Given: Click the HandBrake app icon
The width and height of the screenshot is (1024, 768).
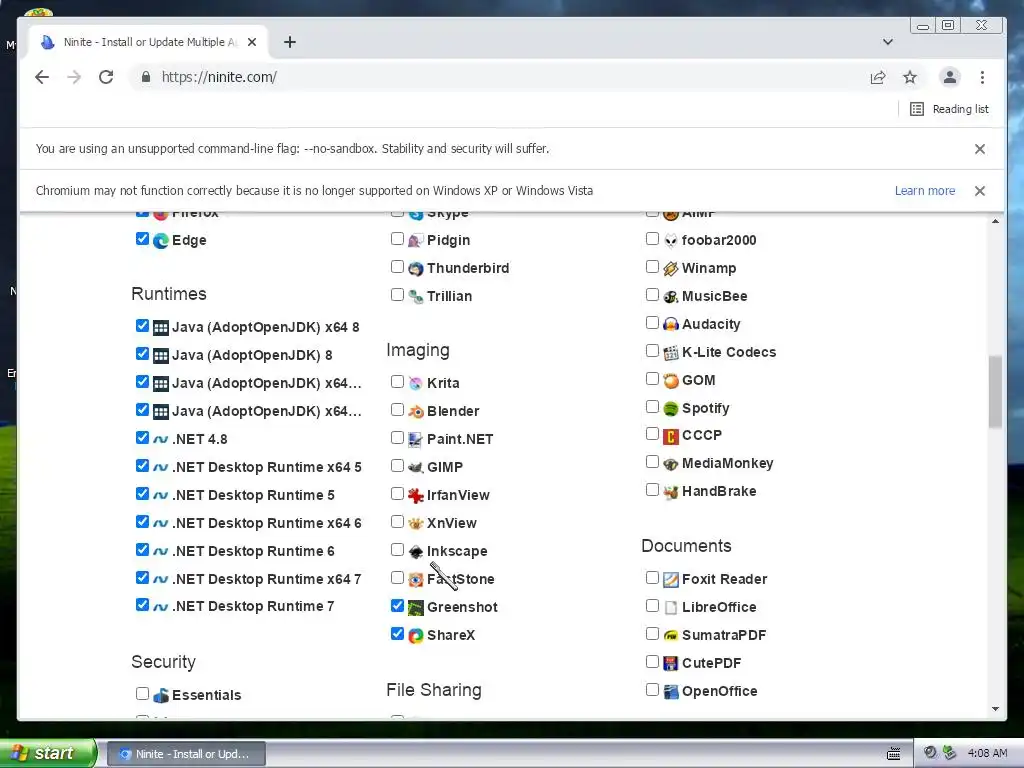Looking at the screenshot, I should pyautogui.click(x=671, y=492).
